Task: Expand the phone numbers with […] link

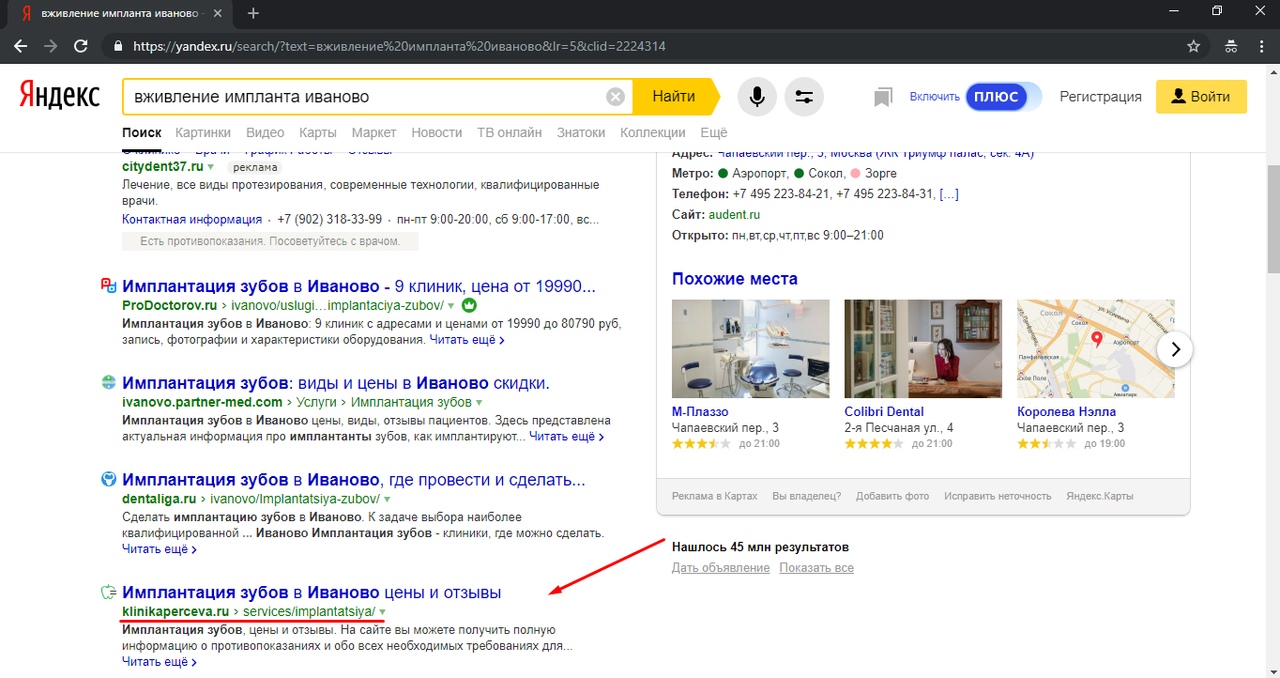Action: point(949,194)
